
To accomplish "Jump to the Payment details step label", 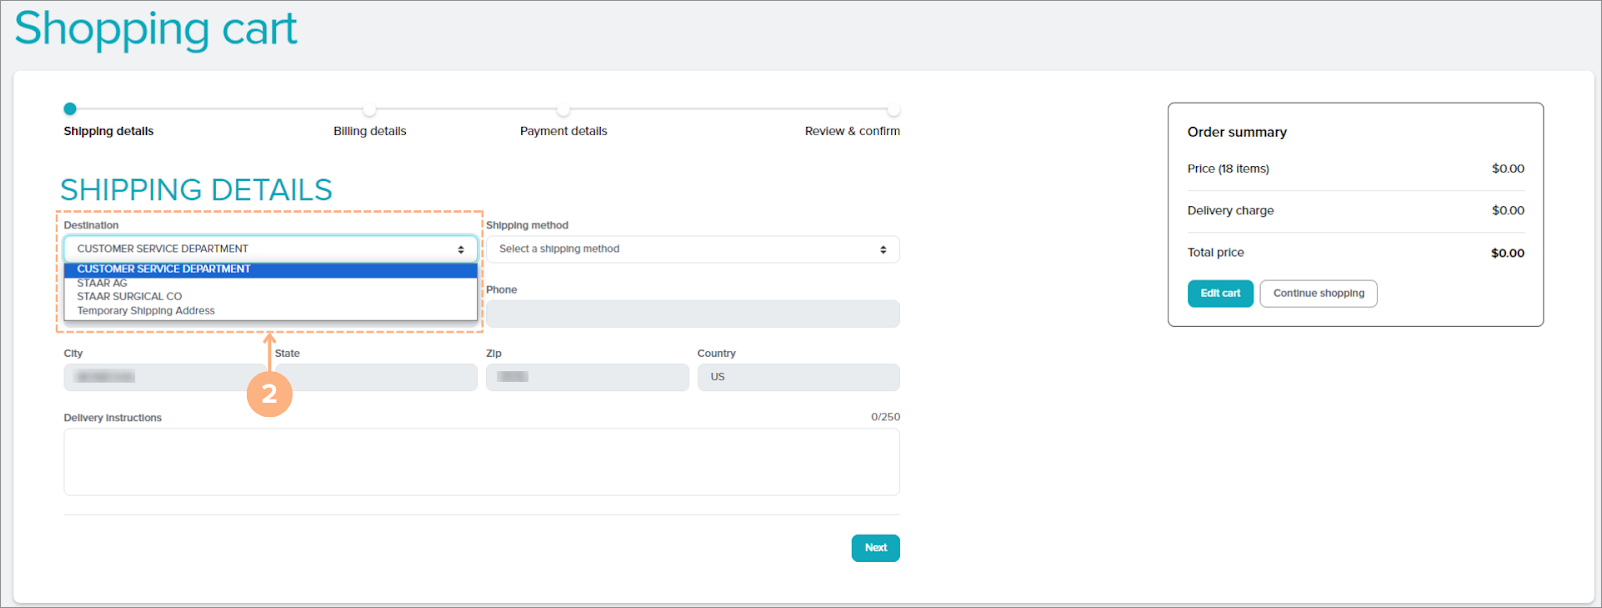I will (x=563, y=131).
